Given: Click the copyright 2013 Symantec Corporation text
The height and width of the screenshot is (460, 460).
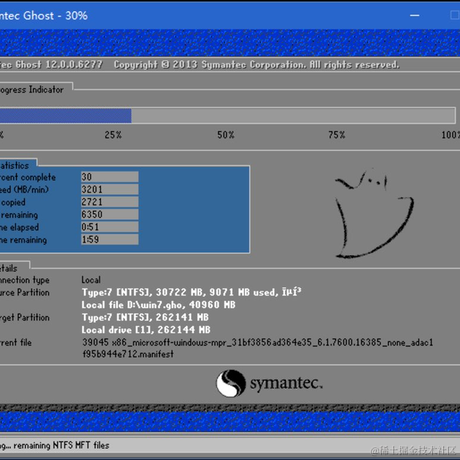Looking at the screenshot, I should pos(256,64).
